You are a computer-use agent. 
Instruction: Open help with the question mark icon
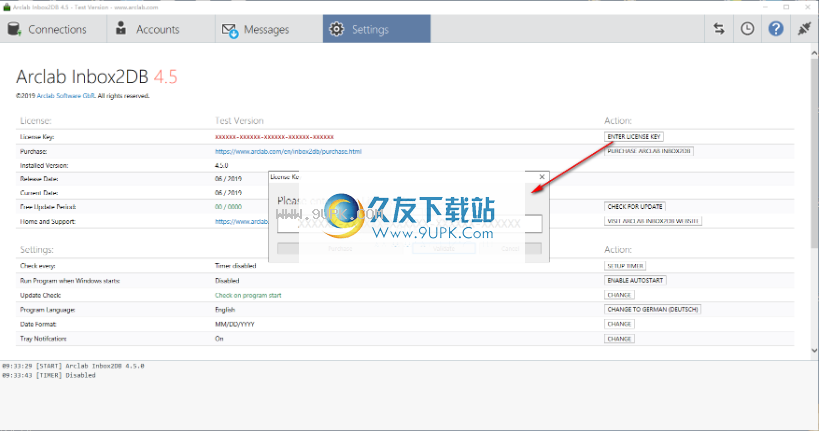tap(776, 29)
